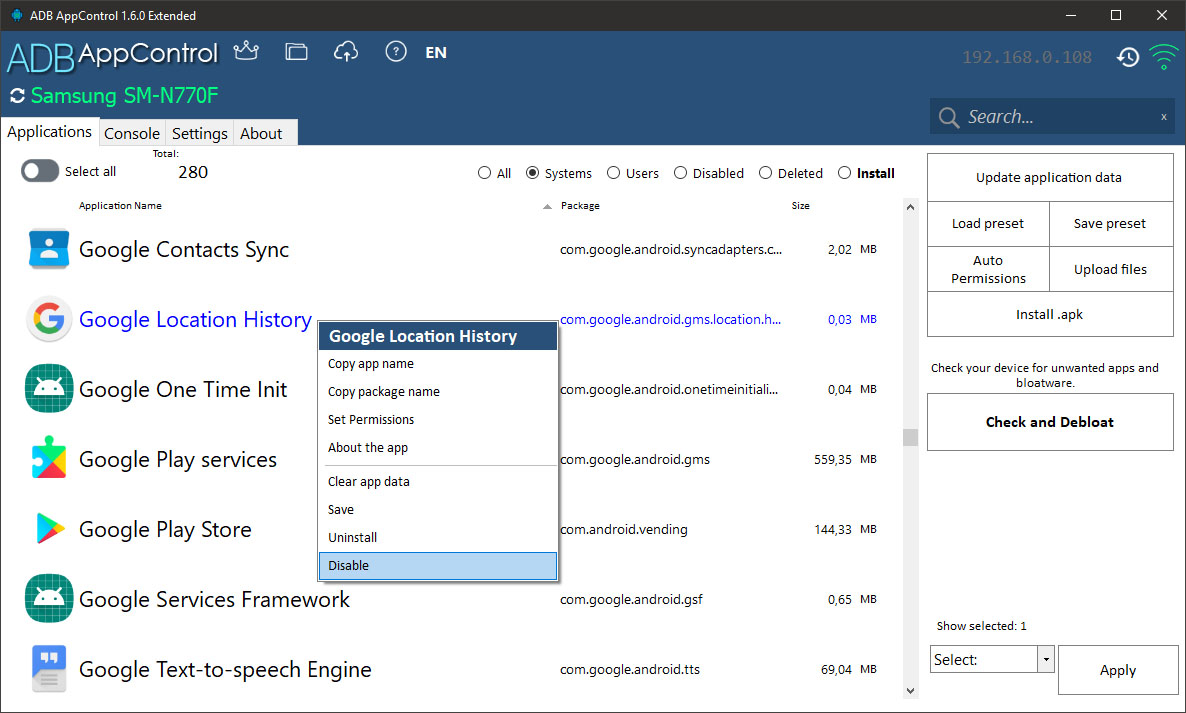The width and height of the screenshot is (1186, 713).
Task: Click the Google Play Store app icon
Action: coord(49,529)
